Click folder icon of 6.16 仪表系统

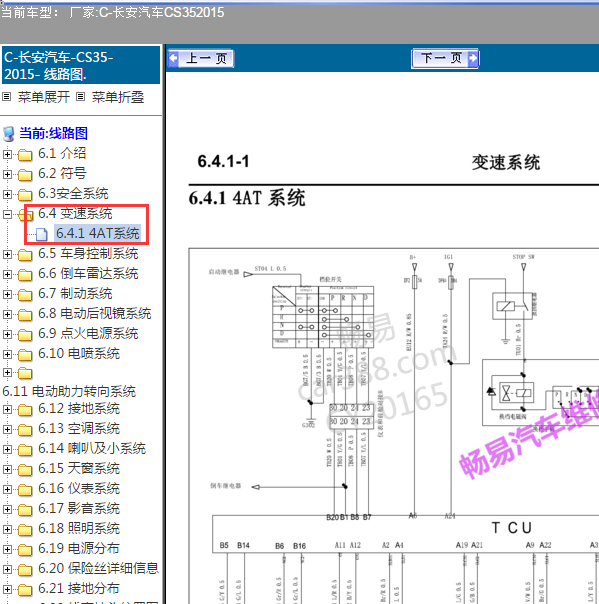click(25, 490)
